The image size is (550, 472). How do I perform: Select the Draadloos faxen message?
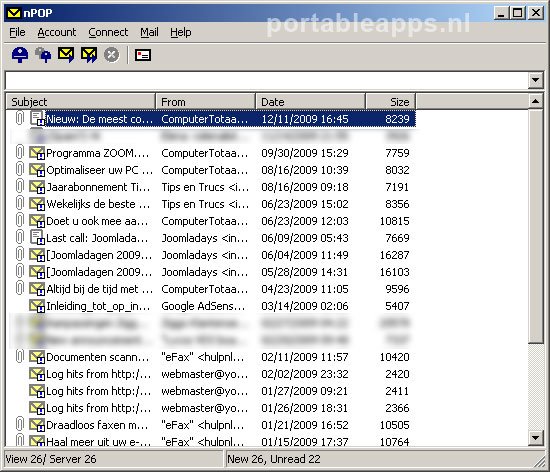[210, 425]
